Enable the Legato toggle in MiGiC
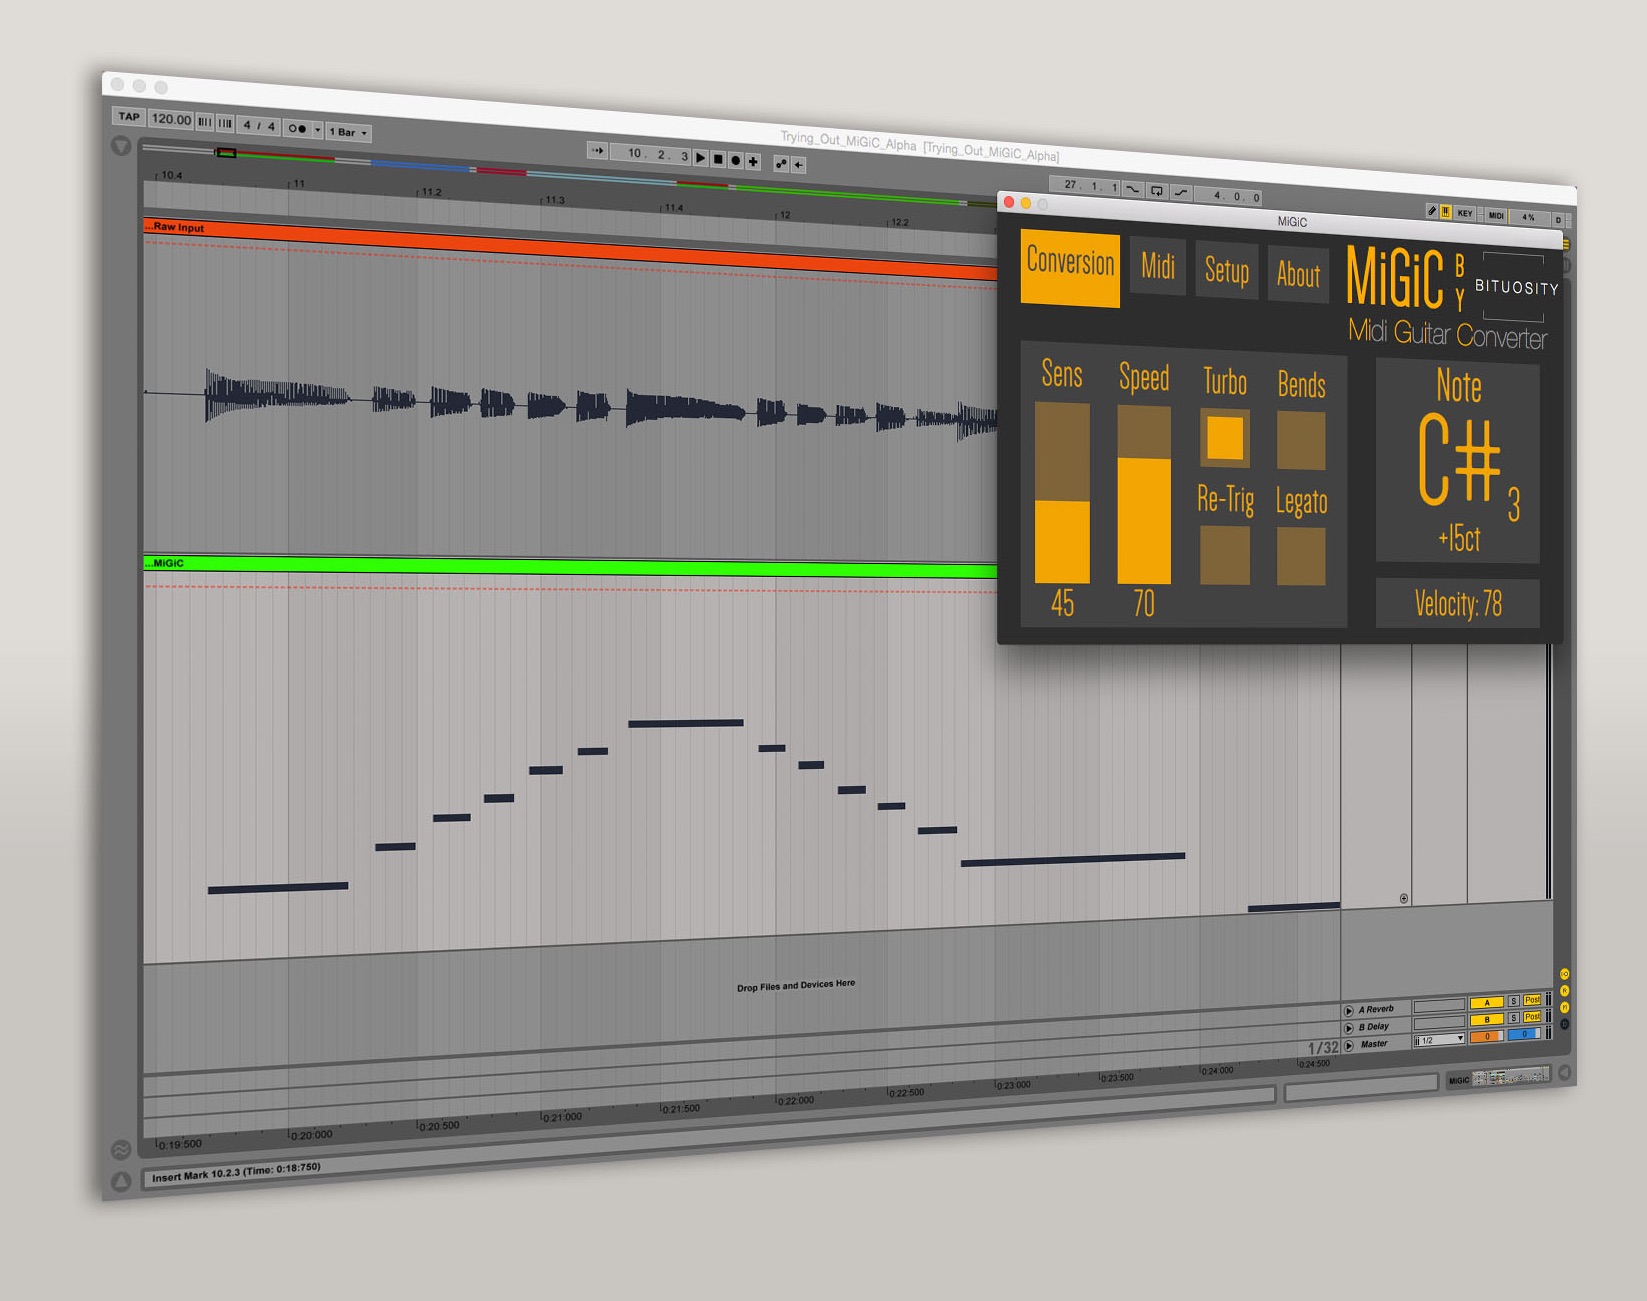This screenshot has width=1647, height=1301. click(x=1301, y=556)
